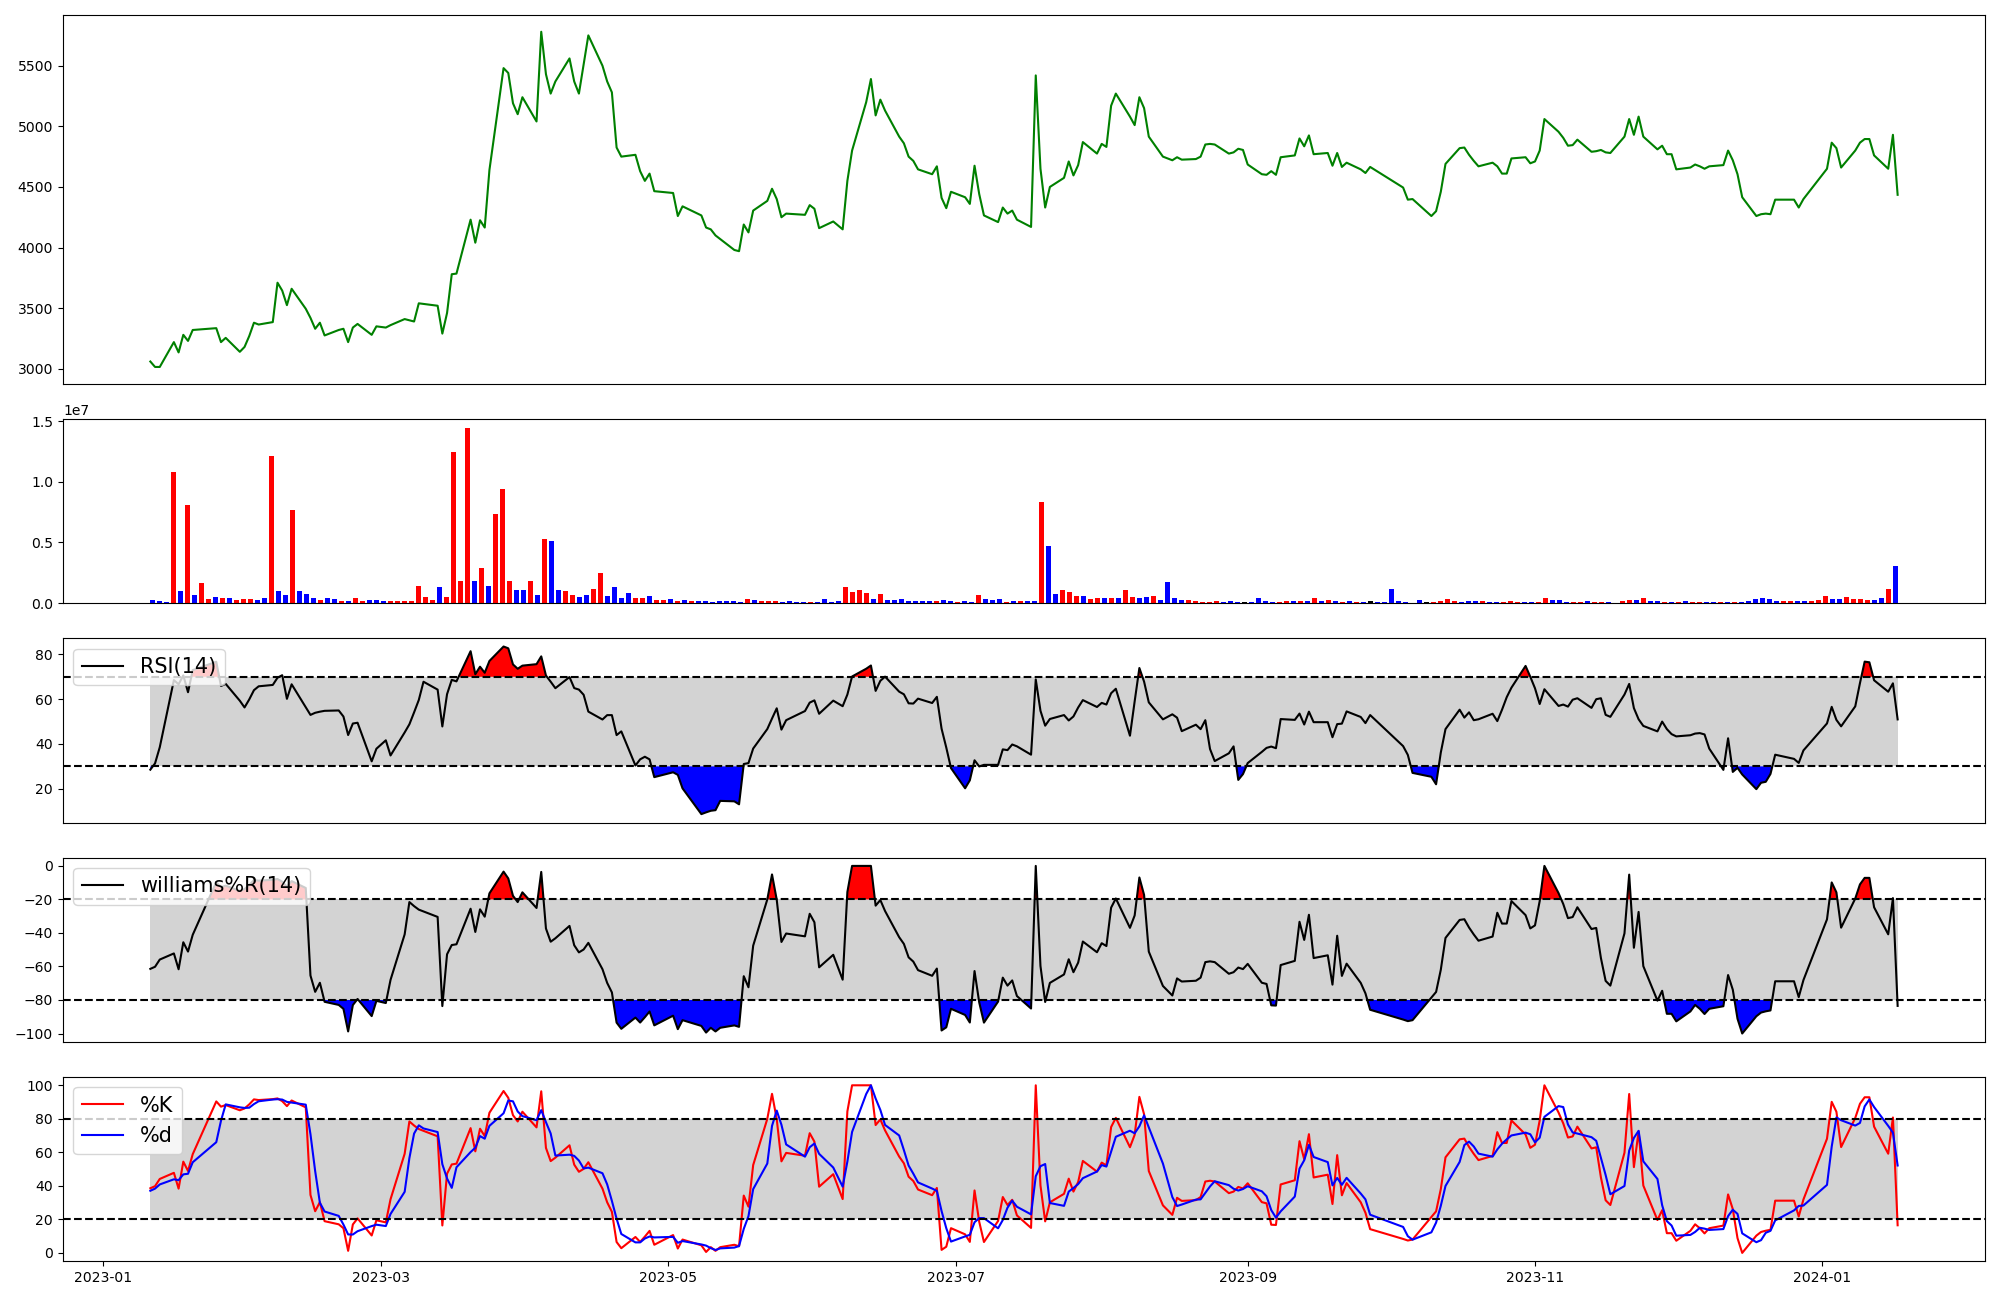Click the 3000 price axis tick label

(34, 370)
